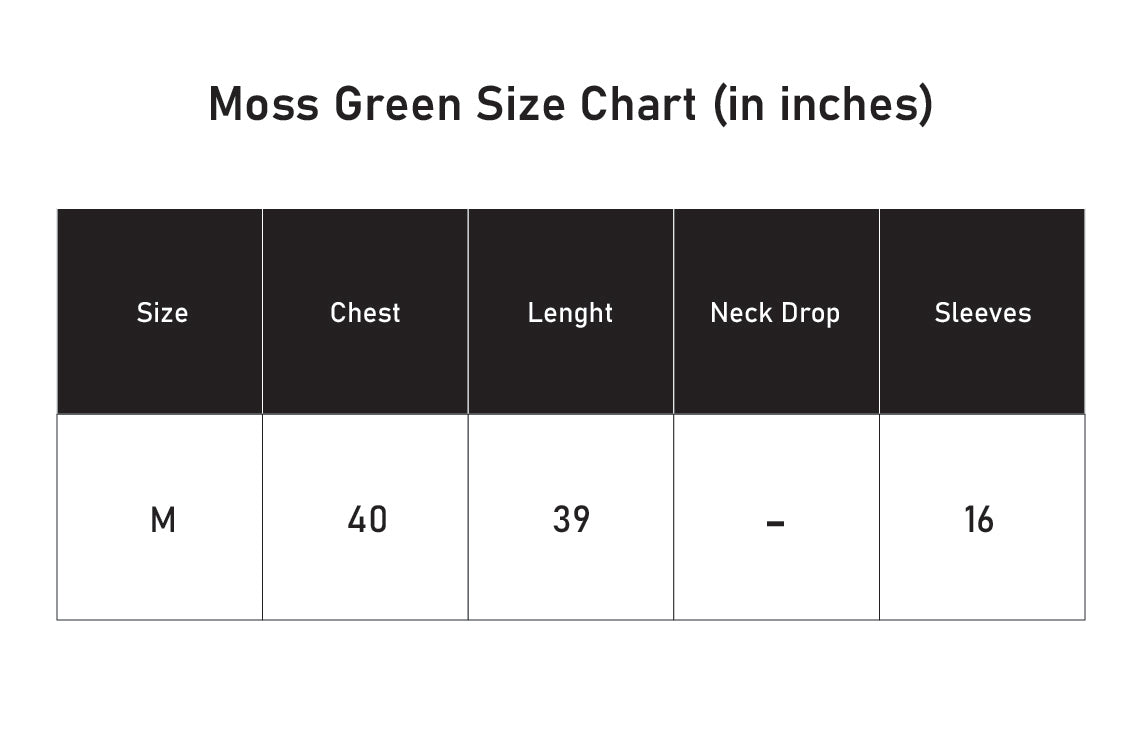1142x742 pixels.
Task: Click the sleeves measurement 16
Action: (979, 520)
